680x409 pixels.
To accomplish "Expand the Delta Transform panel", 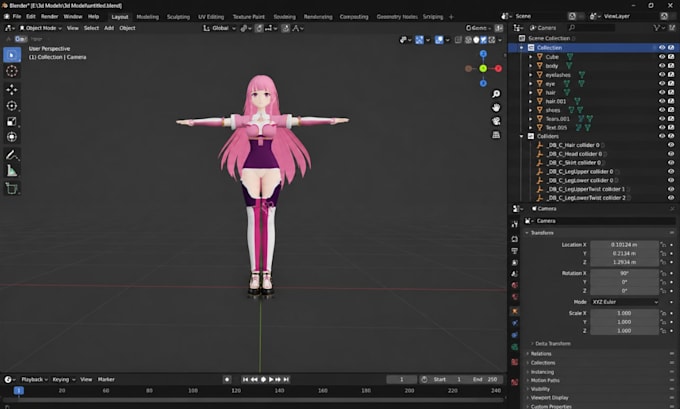I will pyautogui.click(x=532, y=344).
